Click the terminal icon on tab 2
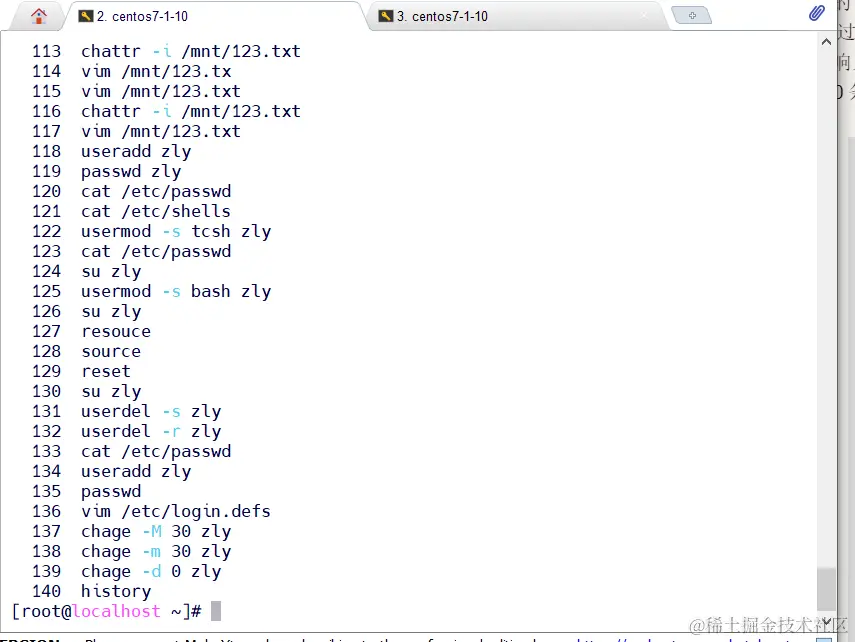Viewport: 855px width, 642px height. pyautogui.click(x=86, y=16)
